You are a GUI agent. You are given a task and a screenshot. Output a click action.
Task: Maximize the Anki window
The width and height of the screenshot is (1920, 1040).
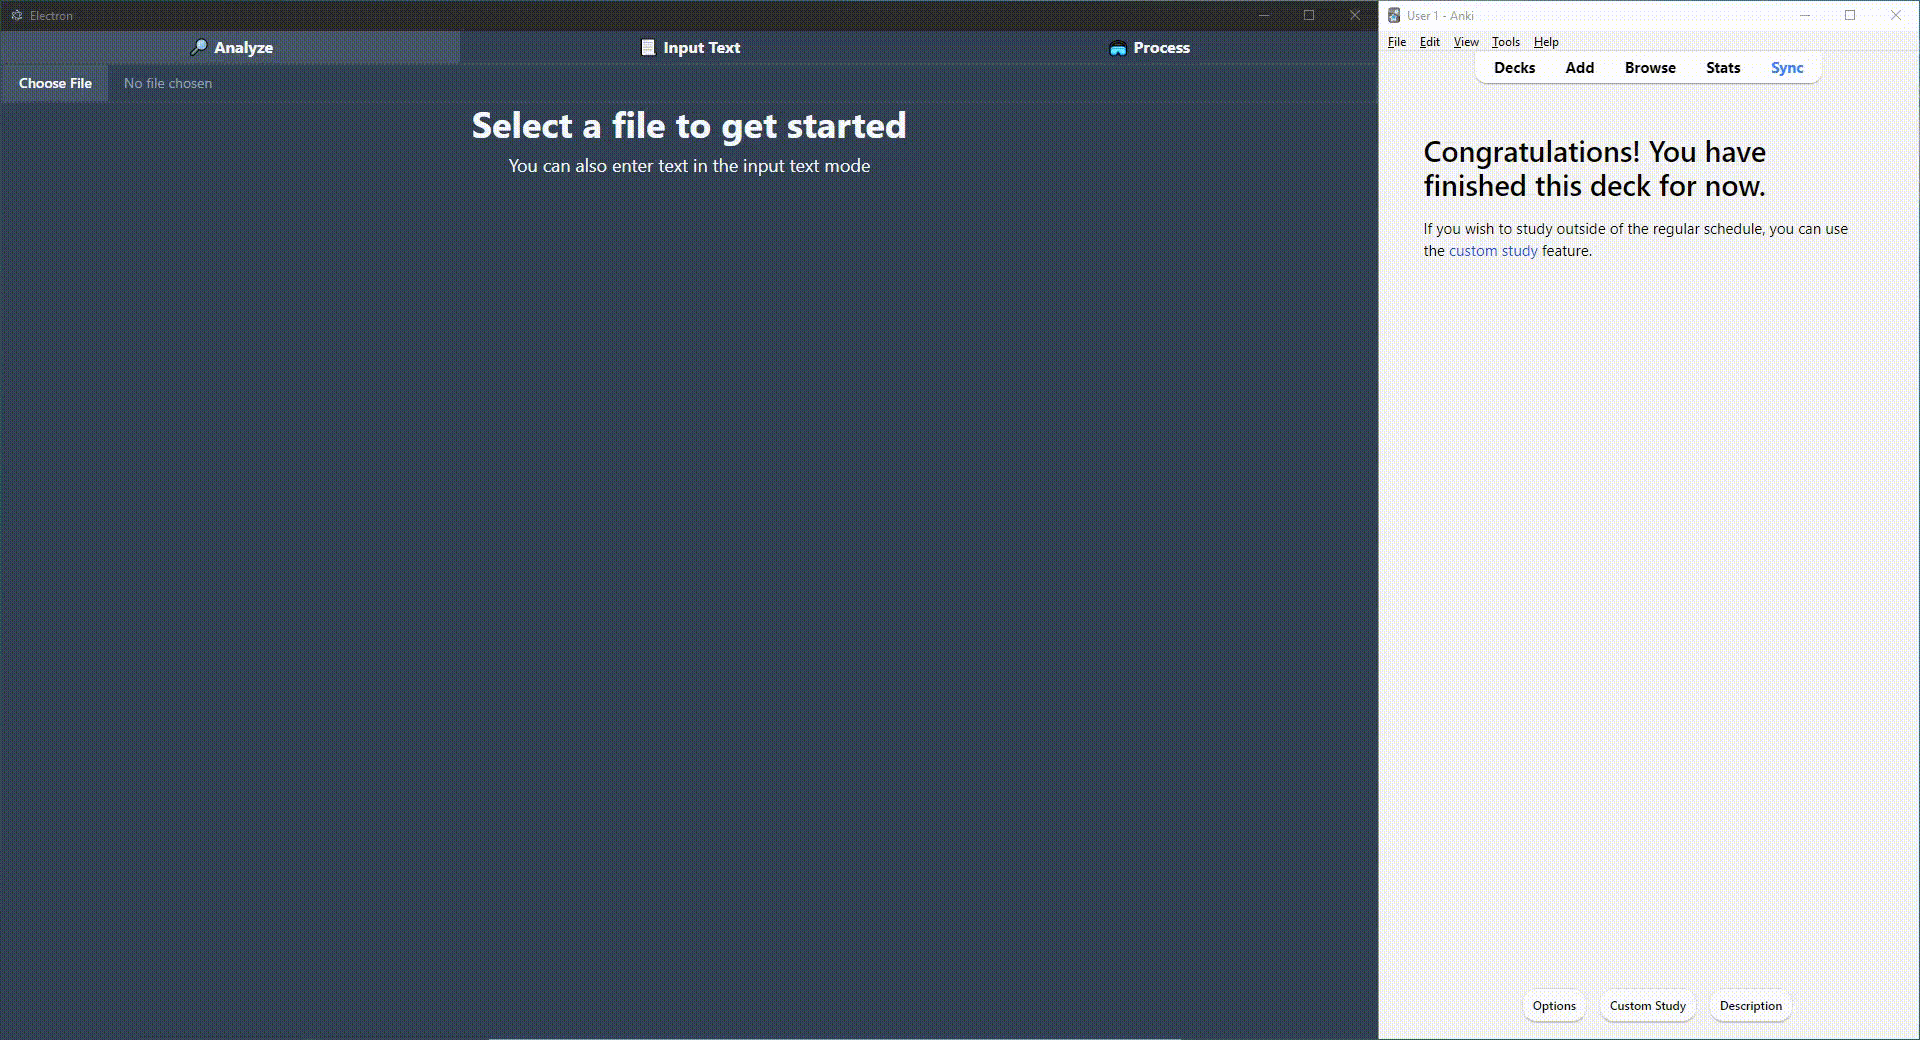point(1850,15)
